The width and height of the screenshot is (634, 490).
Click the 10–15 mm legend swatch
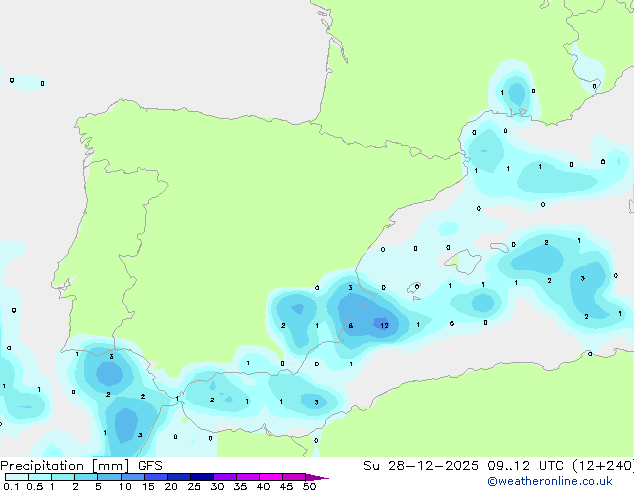tap(132, 477)
